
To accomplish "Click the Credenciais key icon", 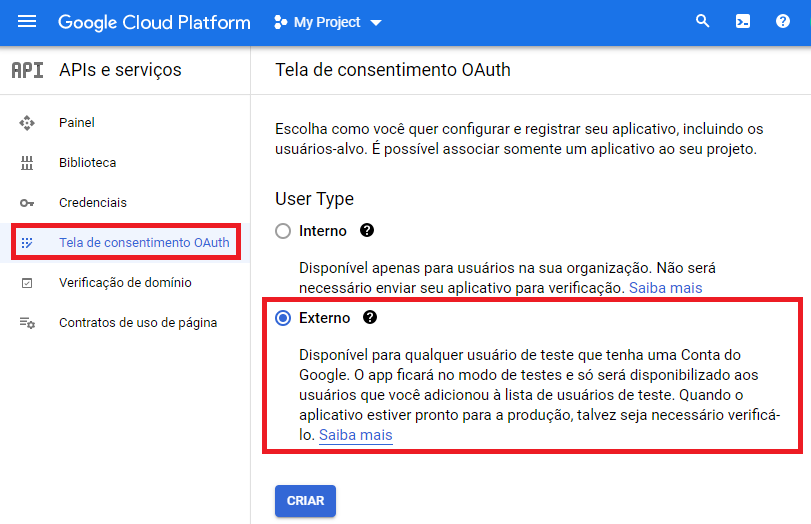I will point(27,203).
